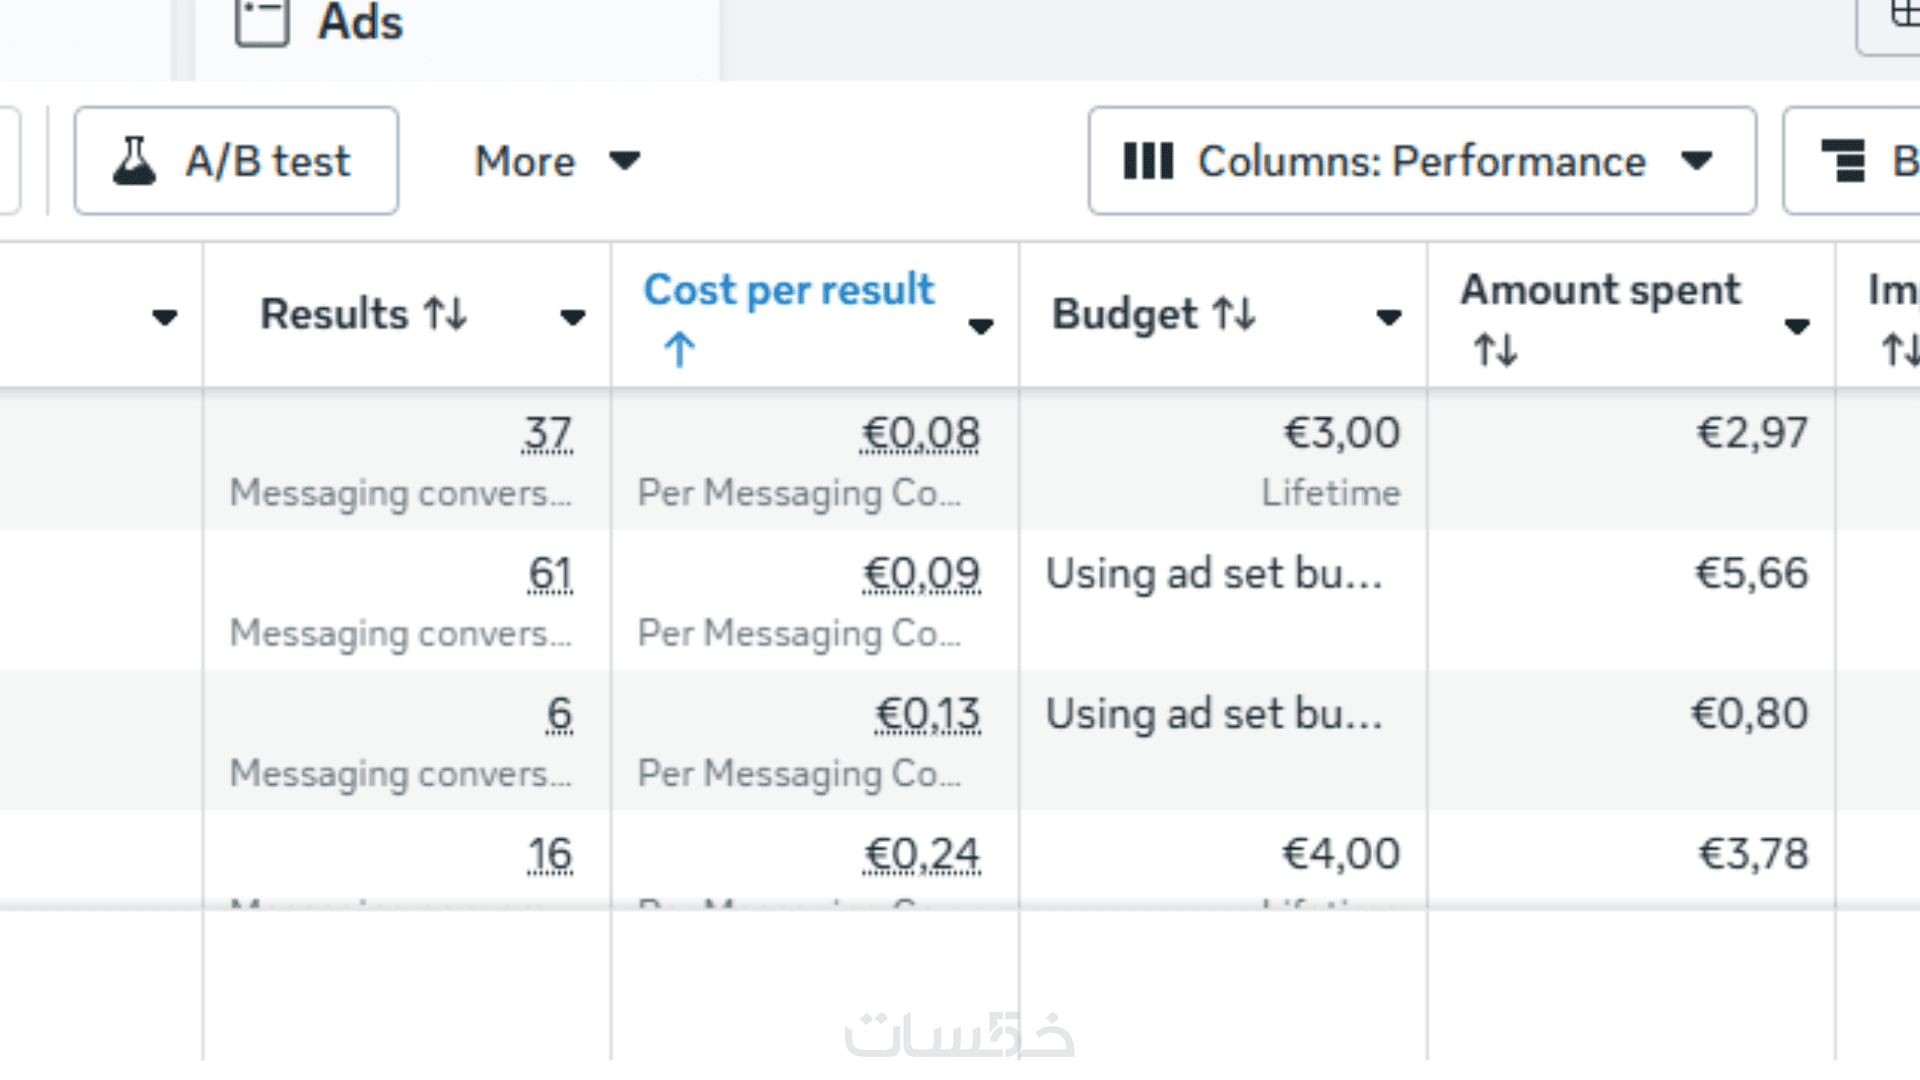Click the Results sort arrows icon
The image size is (1920, 1080).
pos(445,314)
